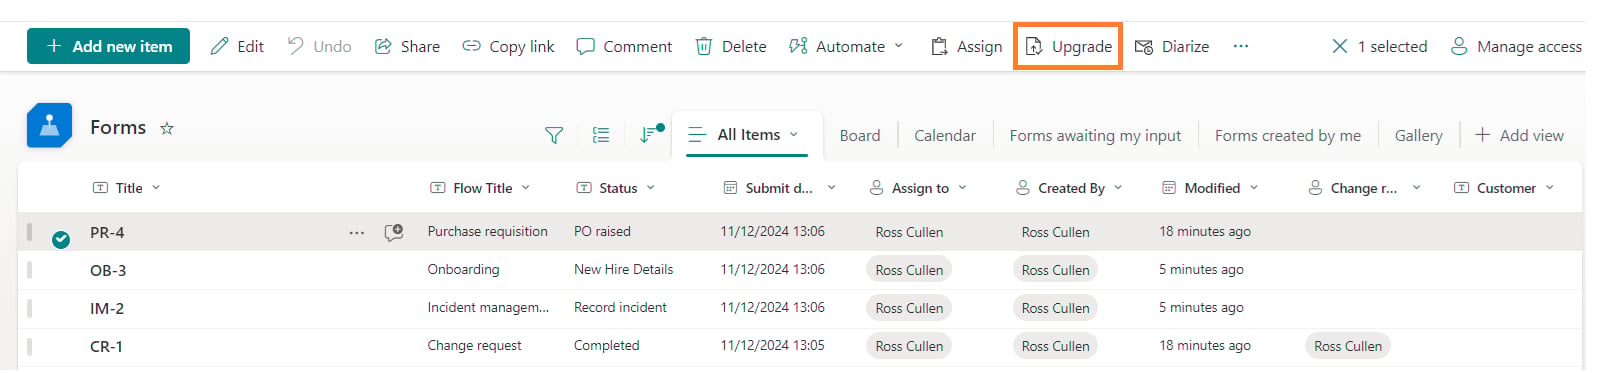Open Forms created by me view
This screenshot has width=1600, height=373.
pos(1288,136)
